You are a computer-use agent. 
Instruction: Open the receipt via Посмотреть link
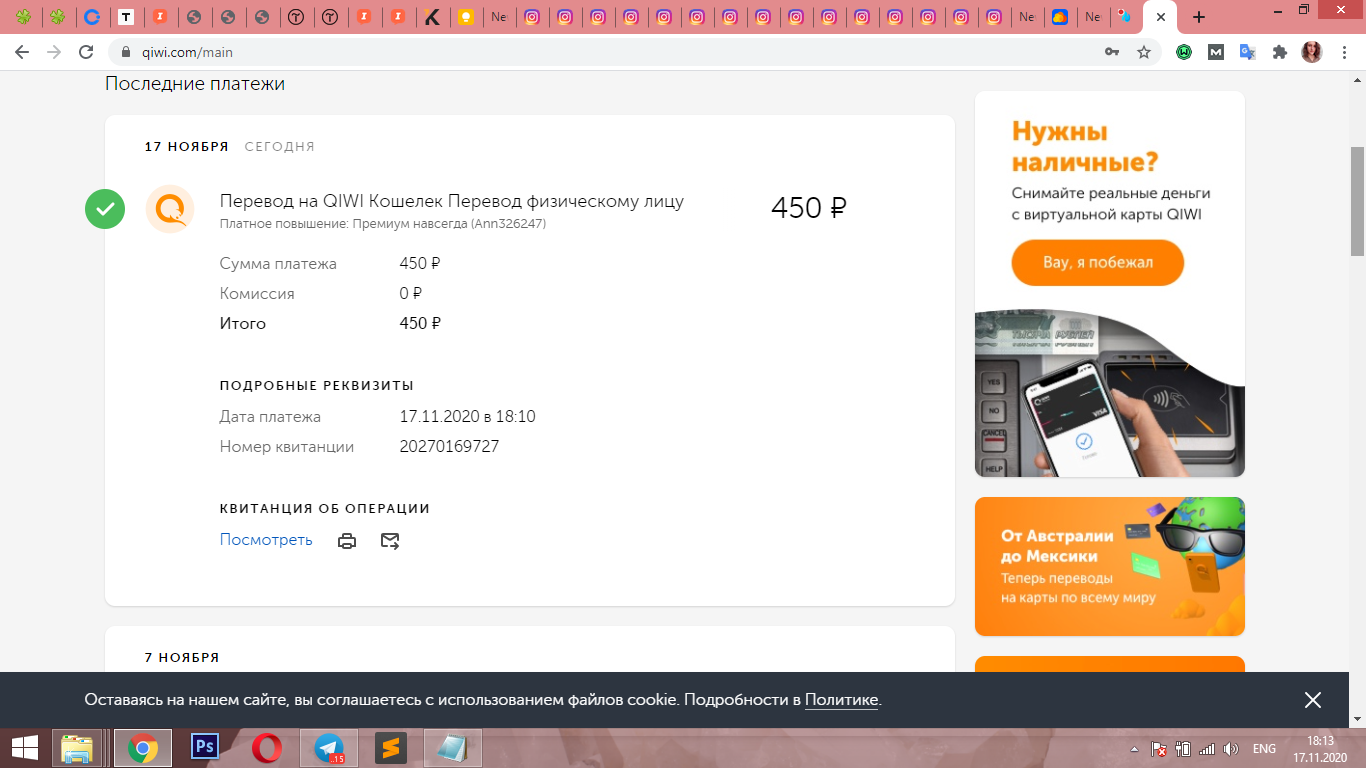click(266, 540)
